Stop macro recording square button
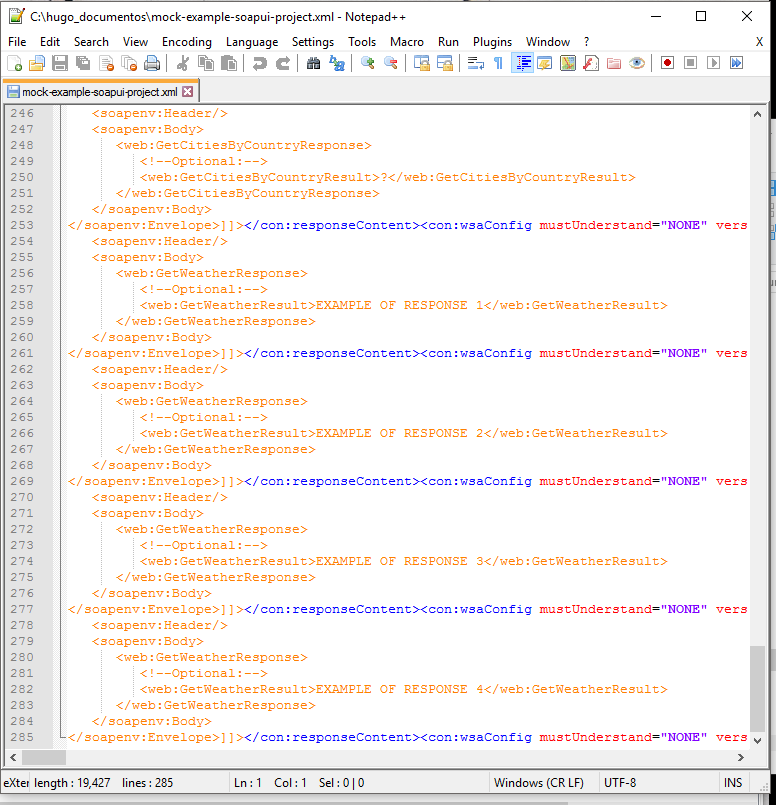 [690, 63]
